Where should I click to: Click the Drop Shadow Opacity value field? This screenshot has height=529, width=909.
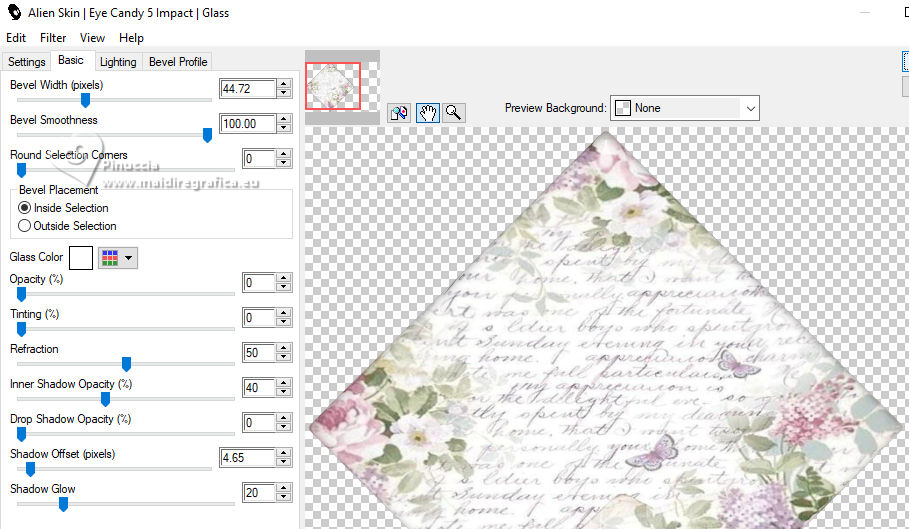(x=259, y=422)
